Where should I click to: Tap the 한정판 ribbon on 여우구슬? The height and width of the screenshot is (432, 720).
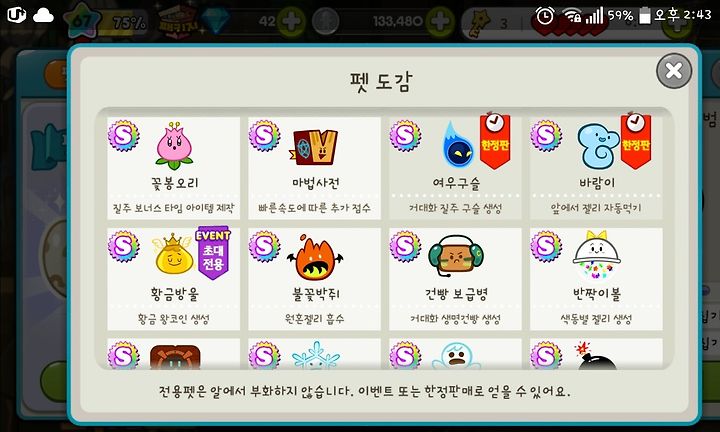495,140
